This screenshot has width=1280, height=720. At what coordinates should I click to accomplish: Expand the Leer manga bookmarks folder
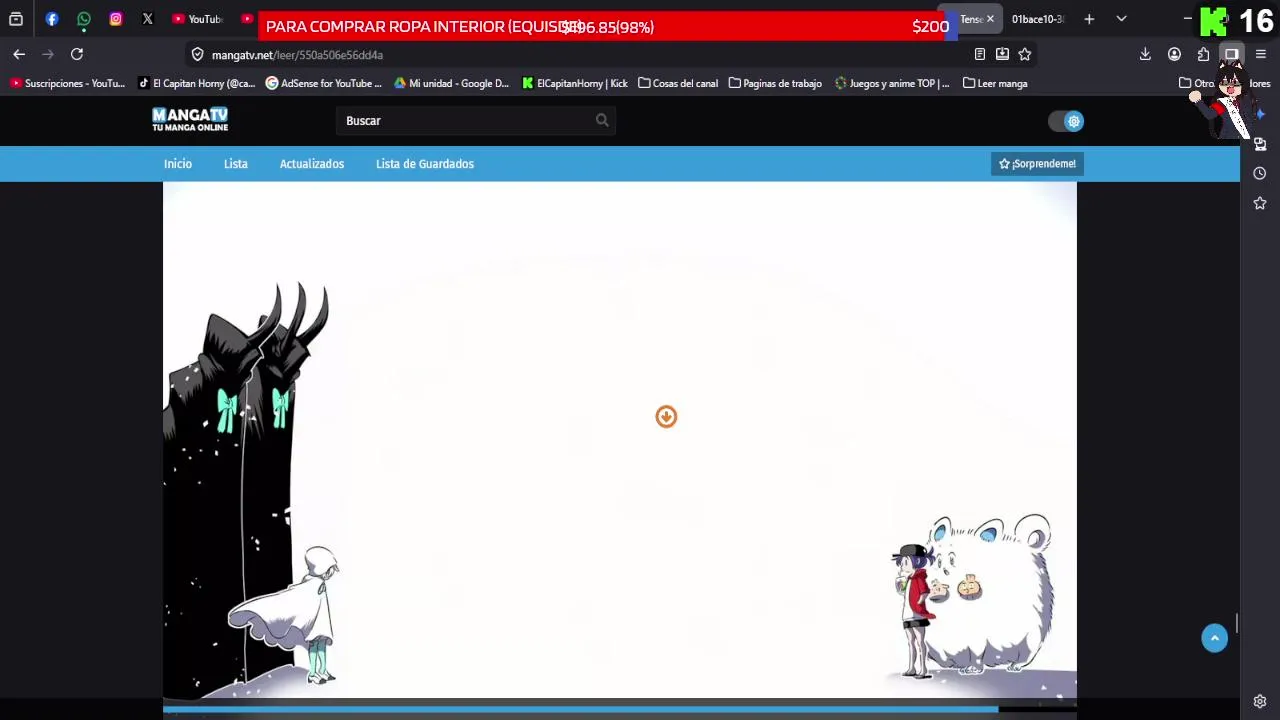(995, 83)
